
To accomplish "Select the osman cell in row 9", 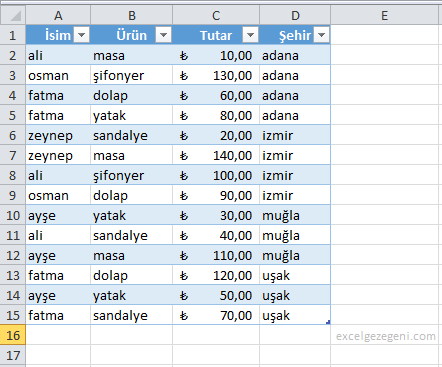I will click(x=58, y=195).
